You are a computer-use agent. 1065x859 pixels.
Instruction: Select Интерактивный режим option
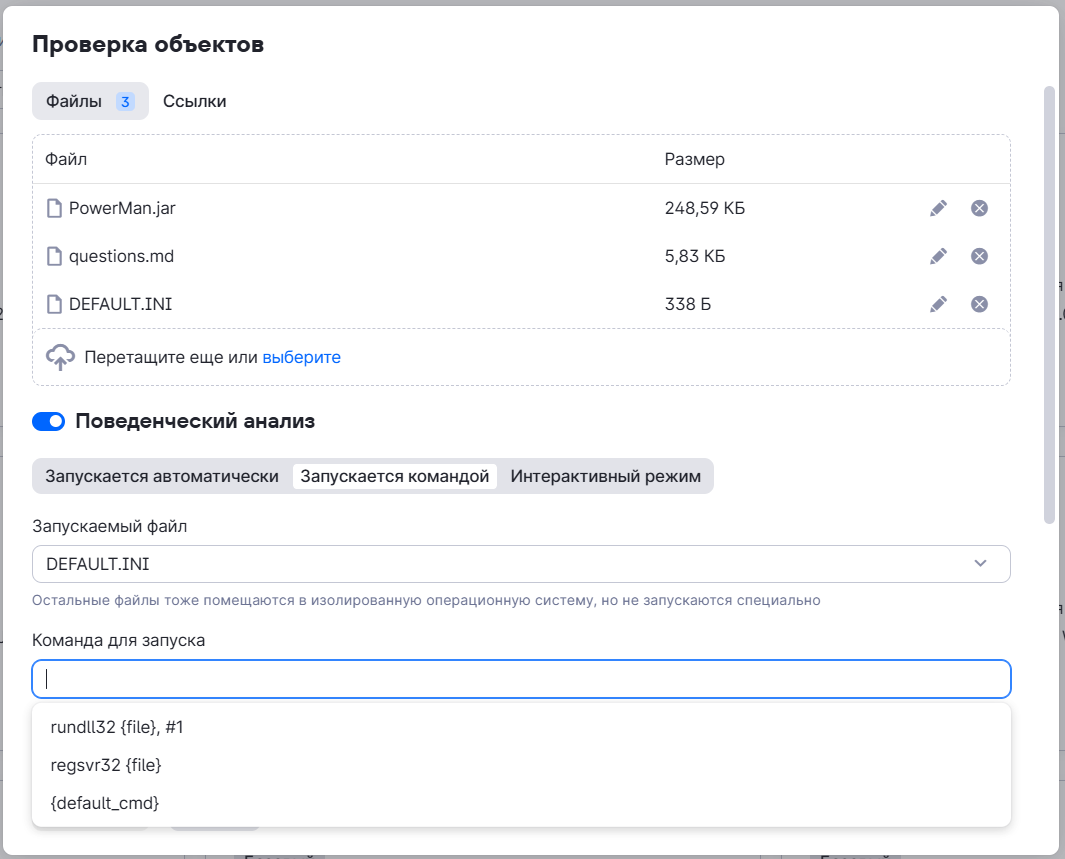(606, 476)
